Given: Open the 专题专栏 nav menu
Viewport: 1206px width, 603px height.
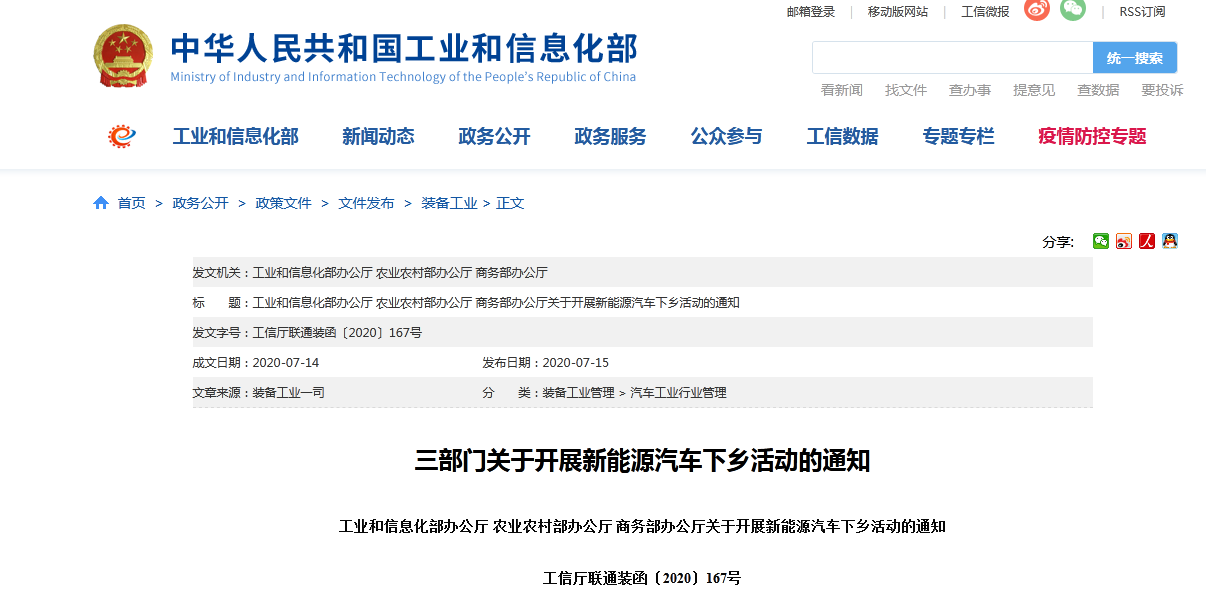Looking at the screenshot, I should 958,137.
